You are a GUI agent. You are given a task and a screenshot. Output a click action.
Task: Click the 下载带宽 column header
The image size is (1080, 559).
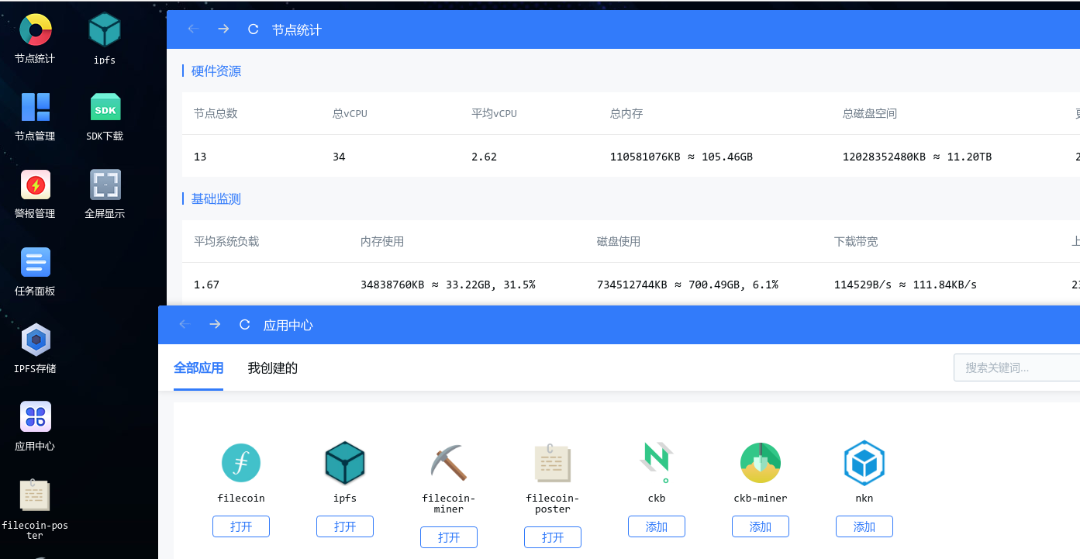tap(856, 242)
